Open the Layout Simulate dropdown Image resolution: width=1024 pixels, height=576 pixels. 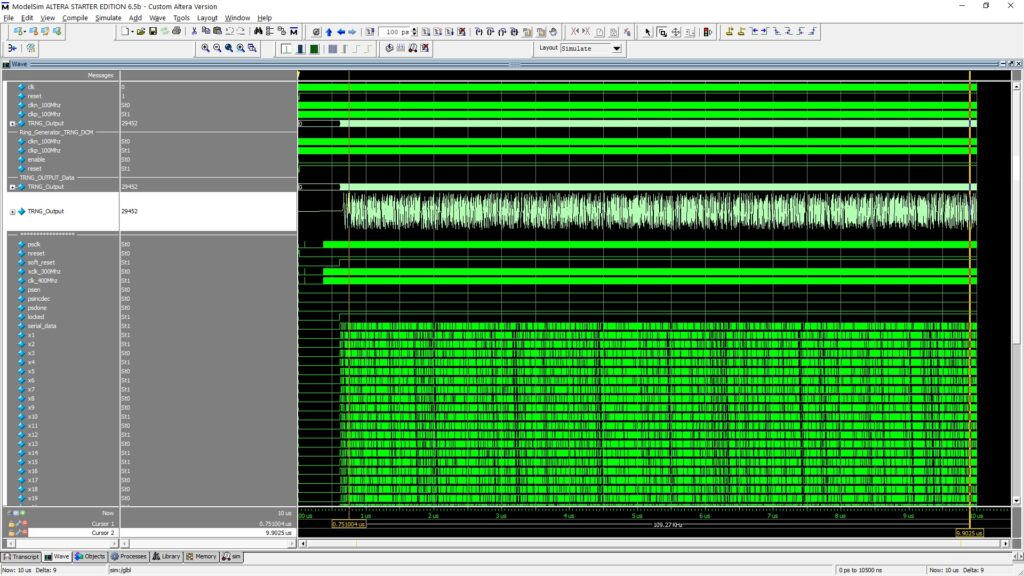pos(616,48)
